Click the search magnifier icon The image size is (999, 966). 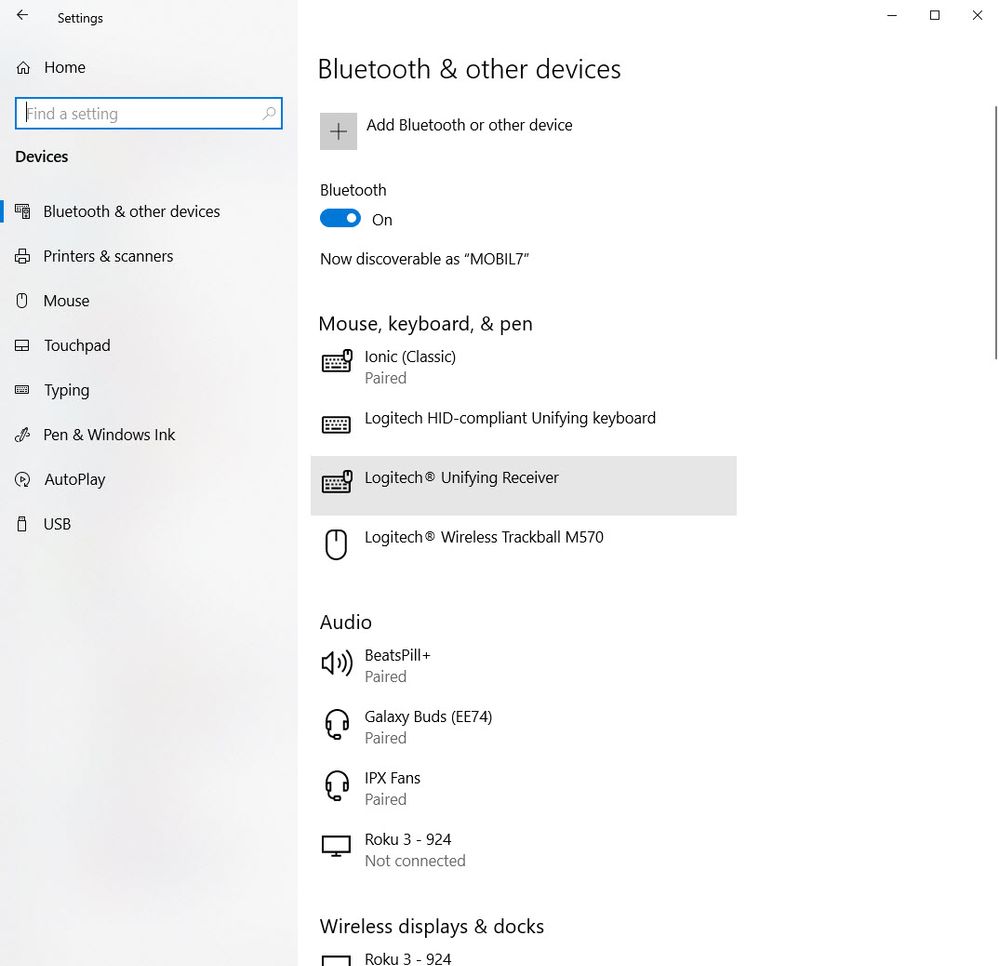[270, 113]
